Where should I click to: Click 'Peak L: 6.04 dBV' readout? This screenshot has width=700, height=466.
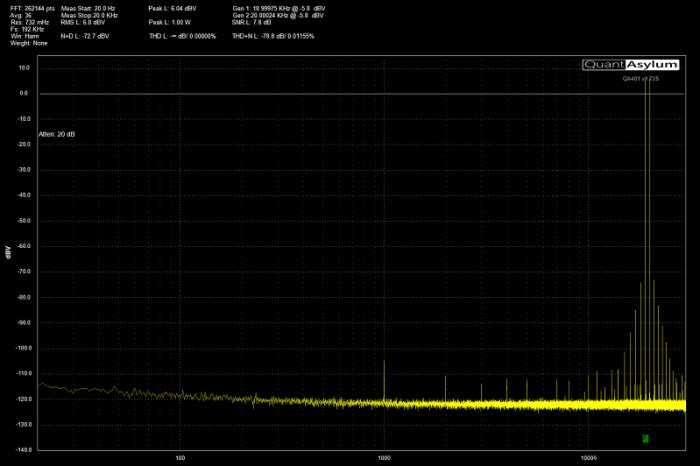coord(172,8)
